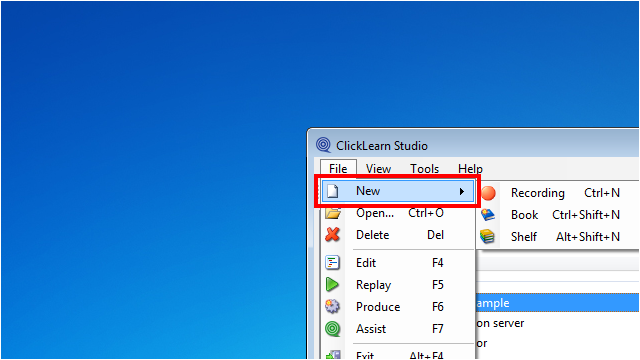Image resolution: width=640 pixels, height=360 pixels.
Task: Click the blue Book icon
Action: point(488,215)
